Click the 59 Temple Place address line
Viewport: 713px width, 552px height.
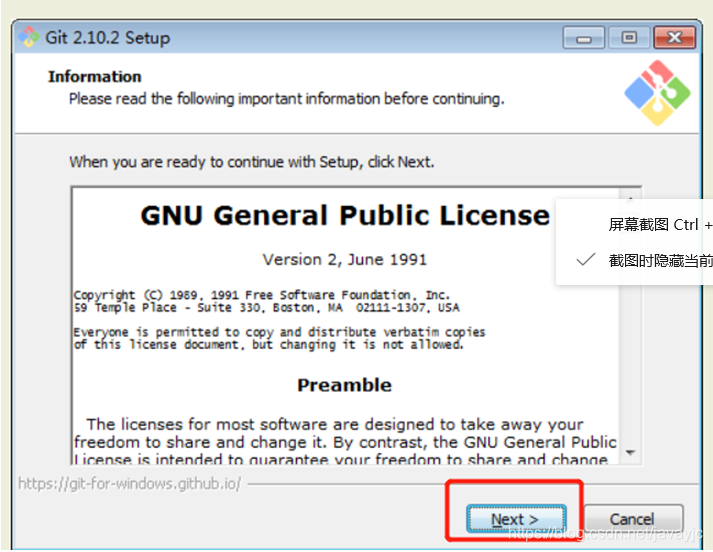266,308
